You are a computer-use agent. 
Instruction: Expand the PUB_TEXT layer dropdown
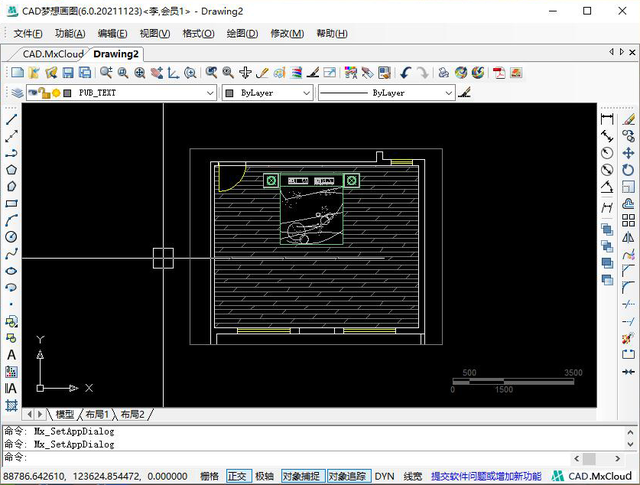(210, 93)
